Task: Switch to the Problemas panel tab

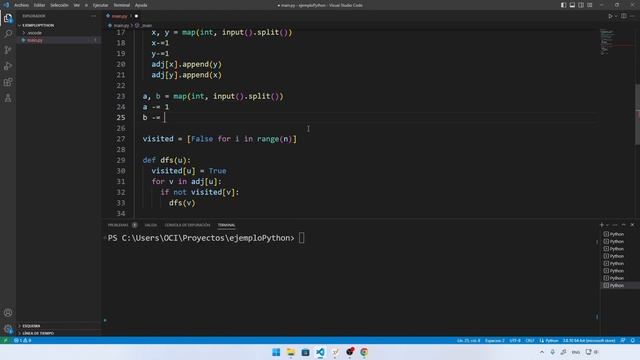Action: [118, 225]
